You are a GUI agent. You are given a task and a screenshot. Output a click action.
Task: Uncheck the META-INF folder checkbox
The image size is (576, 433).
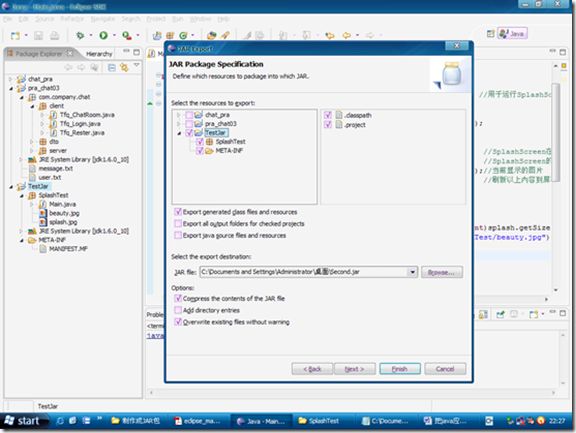click(x=199, y=151)
